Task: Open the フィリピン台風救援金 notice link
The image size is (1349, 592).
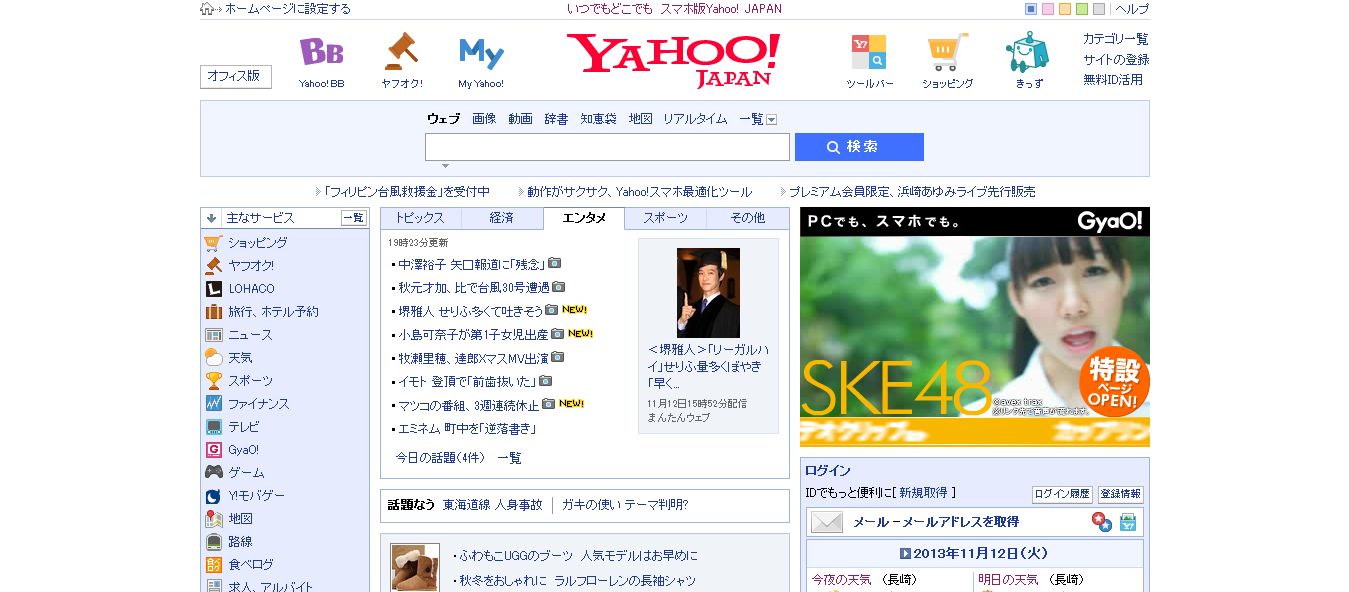Action: pos(406,191)
